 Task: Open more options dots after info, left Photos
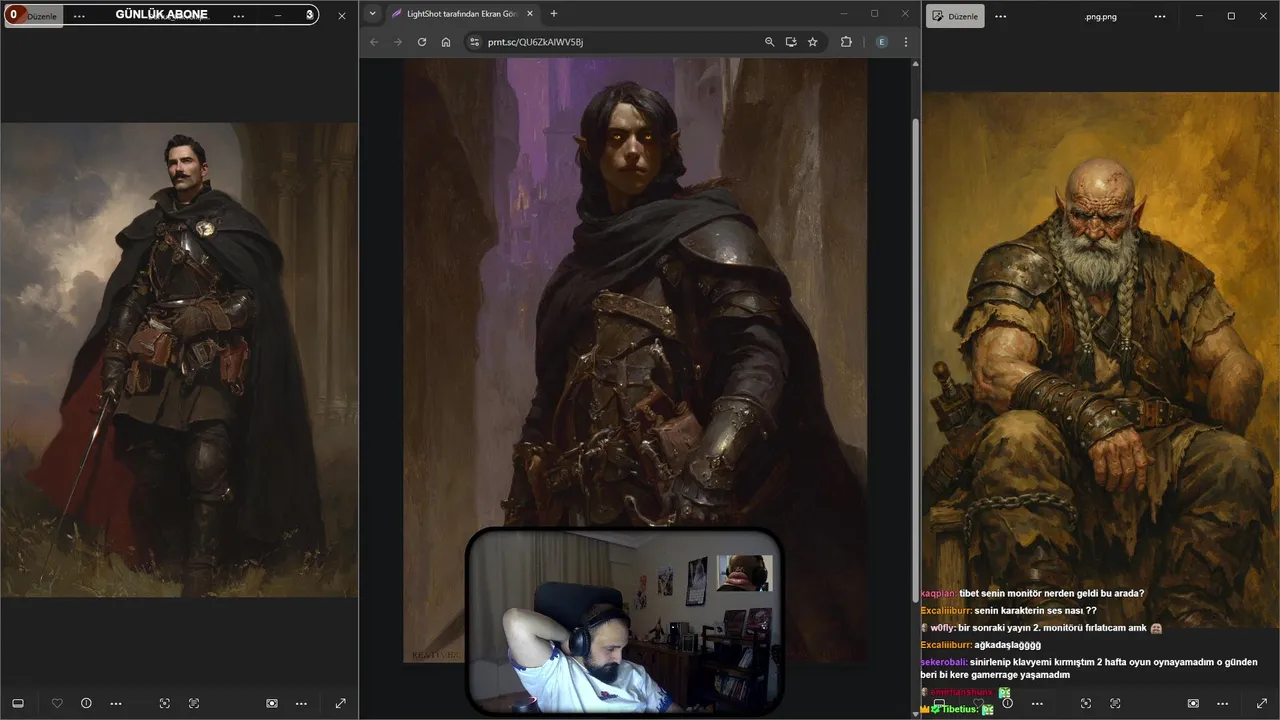point(116,703)
